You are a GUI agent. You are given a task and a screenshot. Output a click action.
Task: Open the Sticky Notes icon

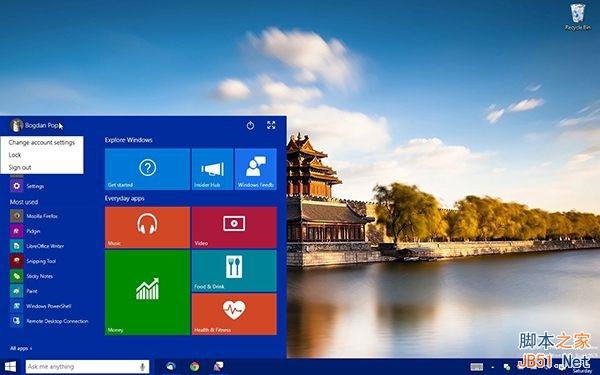[x=16, y=276]
